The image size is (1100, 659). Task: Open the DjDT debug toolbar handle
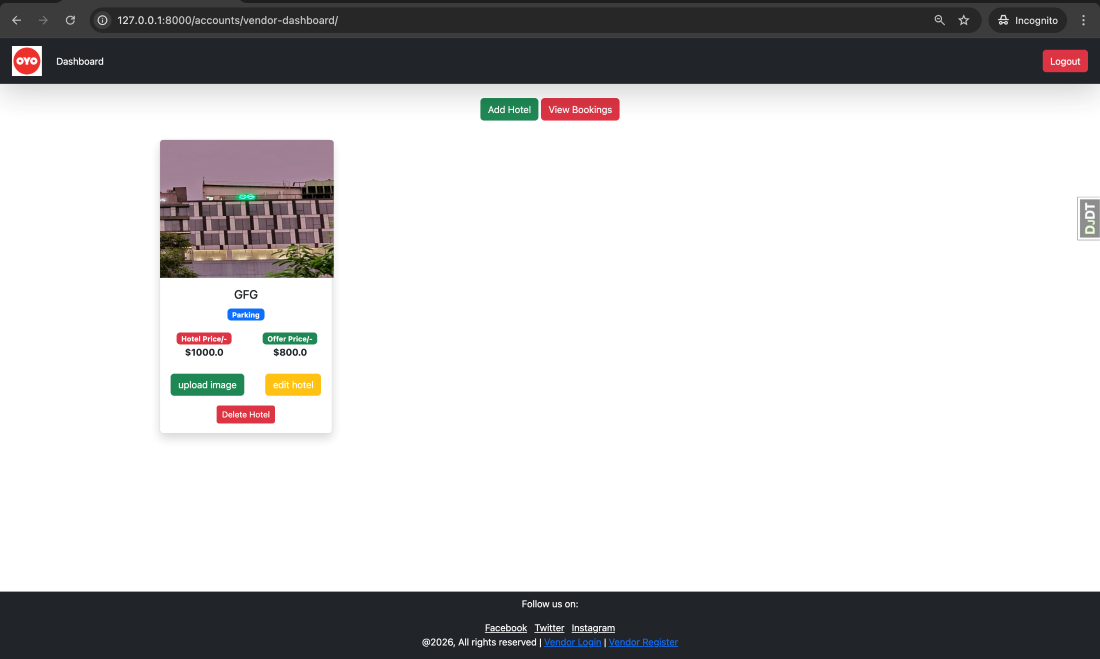(1089, 218)
